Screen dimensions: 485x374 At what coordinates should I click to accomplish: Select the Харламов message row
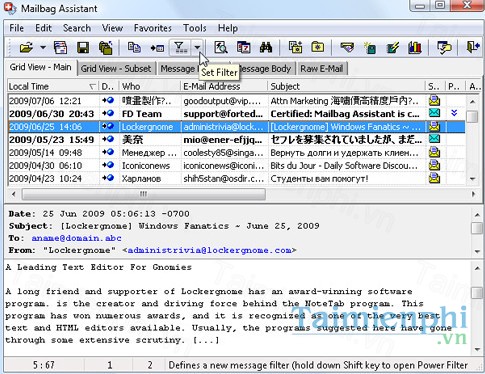pos(237,179)
